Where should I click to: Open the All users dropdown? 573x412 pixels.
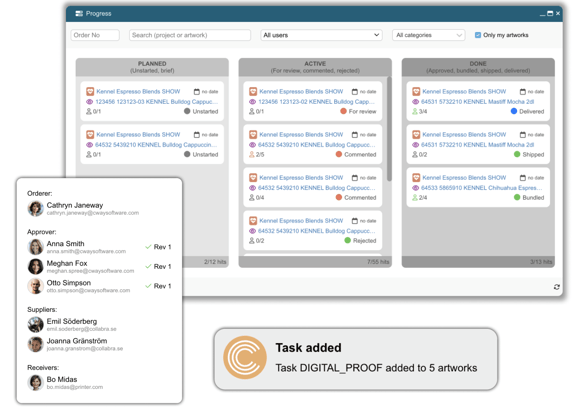[321, 35]
